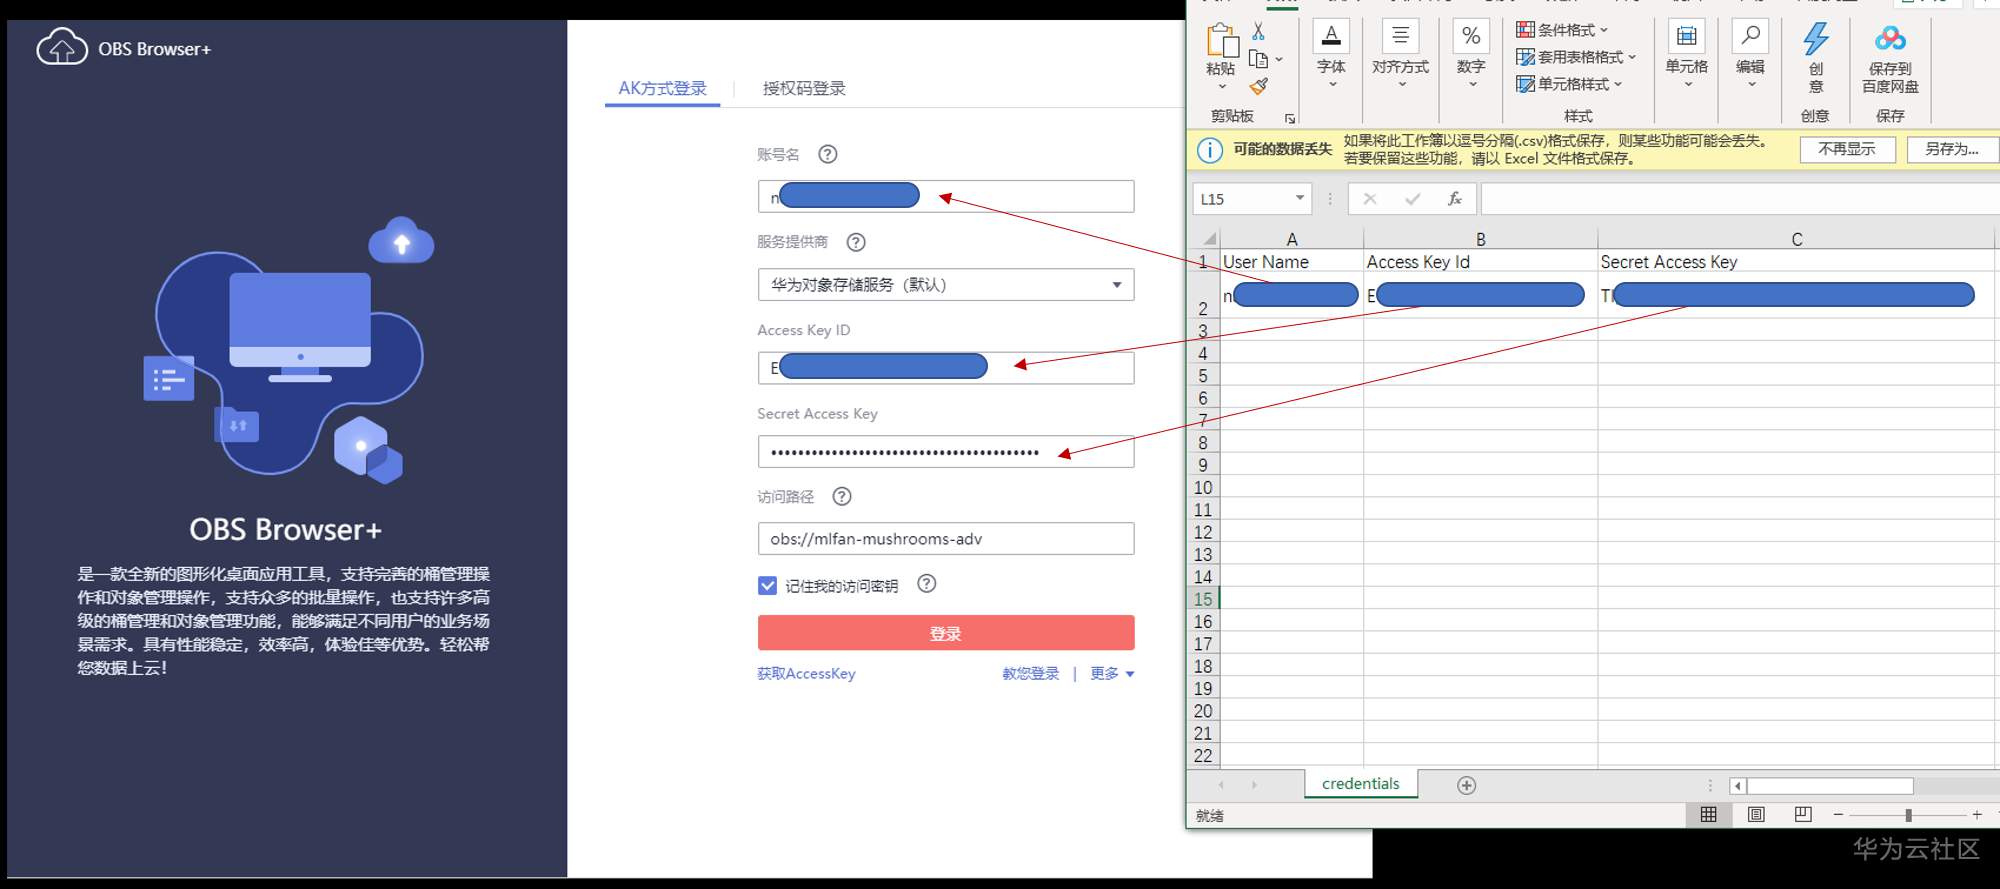
Task: Open the clipboard dialog launcher icon
Action: [1290, 118]
